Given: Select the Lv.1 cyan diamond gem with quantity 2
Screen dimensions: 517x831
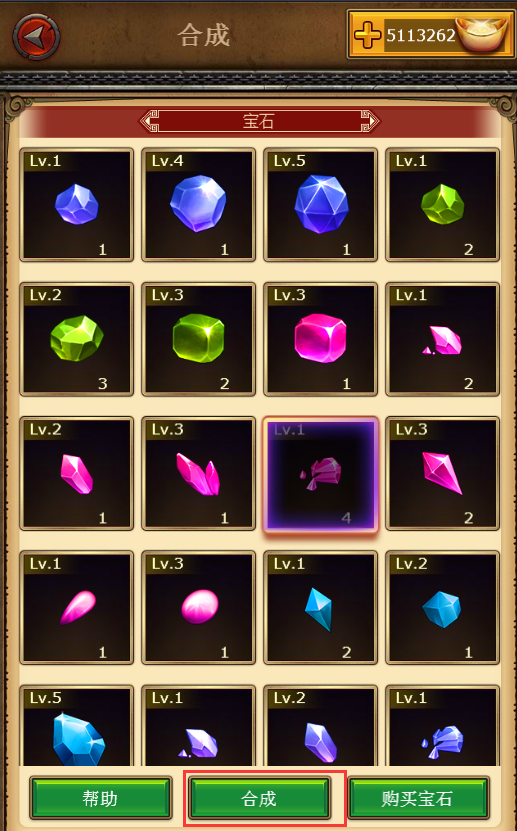Looking at the screenshot, I should coord(320,607).
